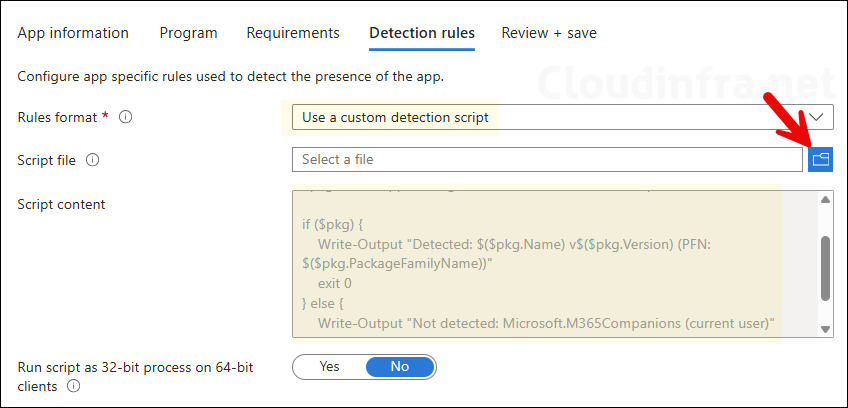Select the Detection rules tab
Image resolution: width=848 pixels, height=408 pixels.
click(422, 33)
